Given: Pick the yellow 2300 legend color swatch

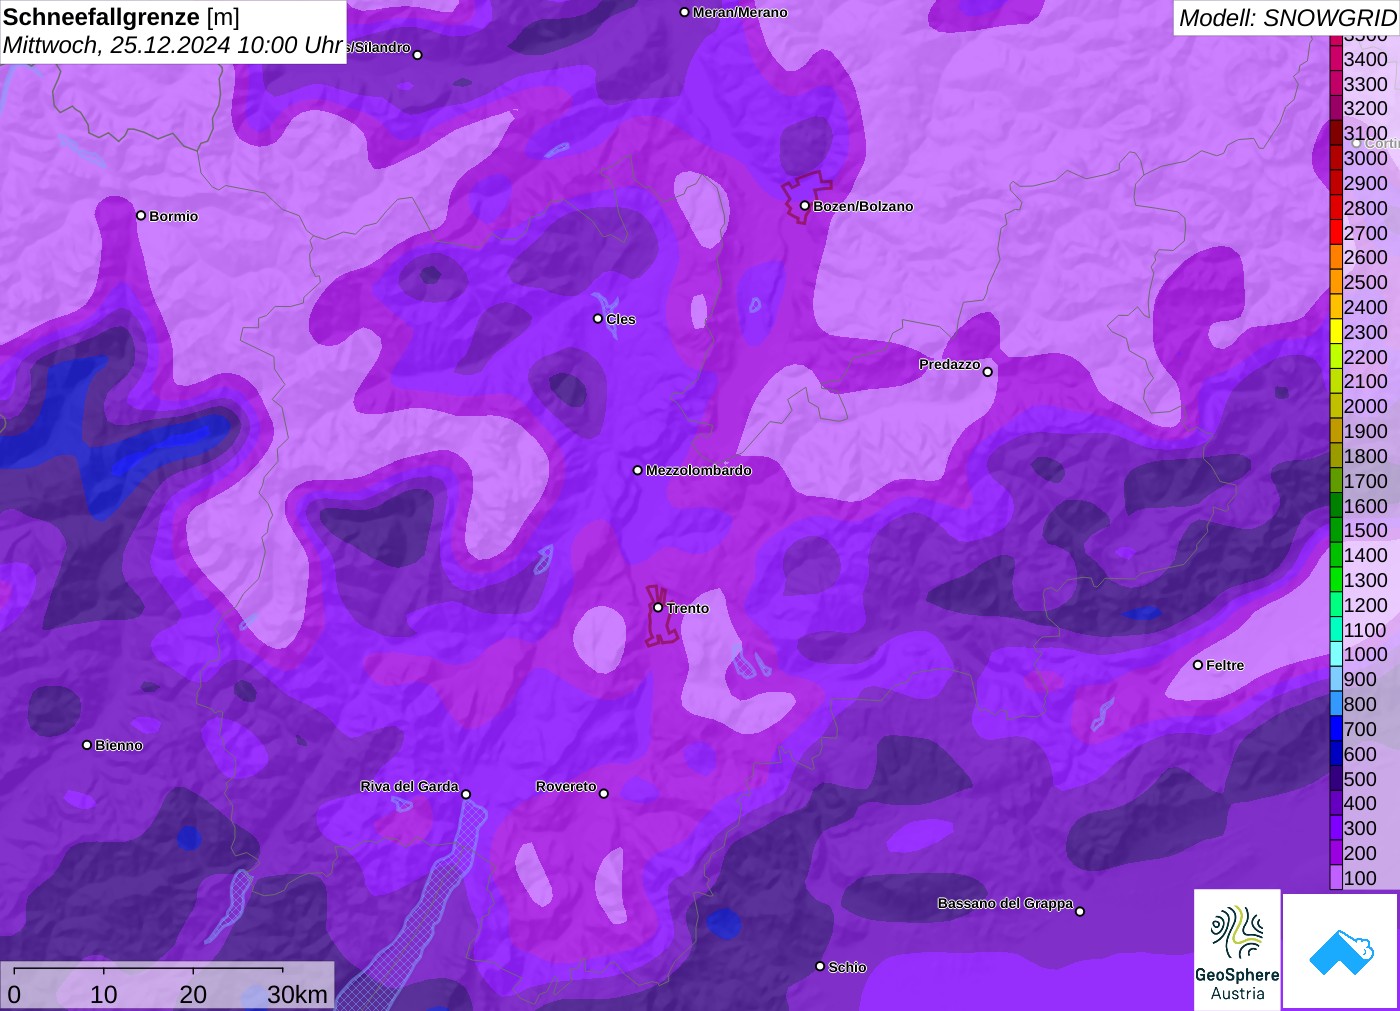Looking at the screenshot, I should pyautogui.click(x=1336, y=332).
